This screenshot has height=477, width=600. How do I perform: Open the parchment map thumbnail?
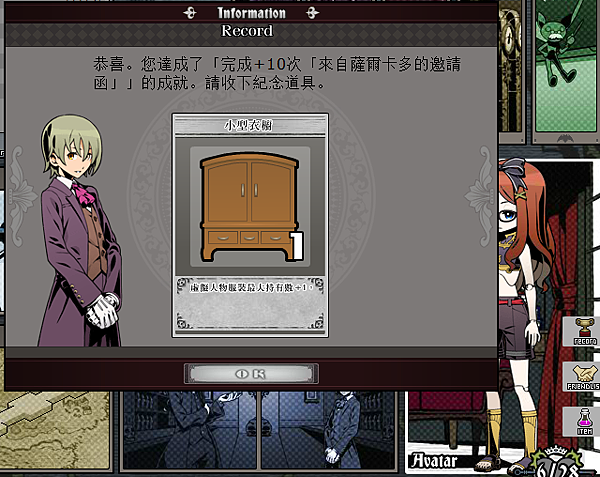[55, 430]
